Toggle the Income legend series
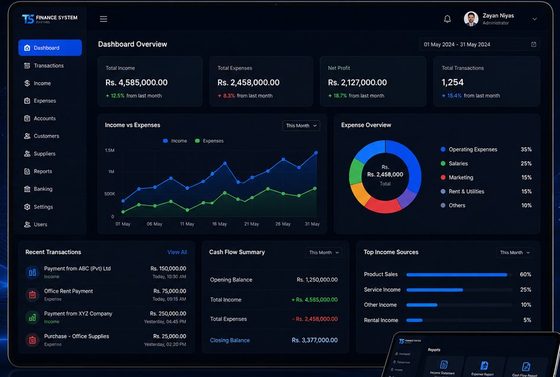The image size is (560, 377). (x=175, y=141)
